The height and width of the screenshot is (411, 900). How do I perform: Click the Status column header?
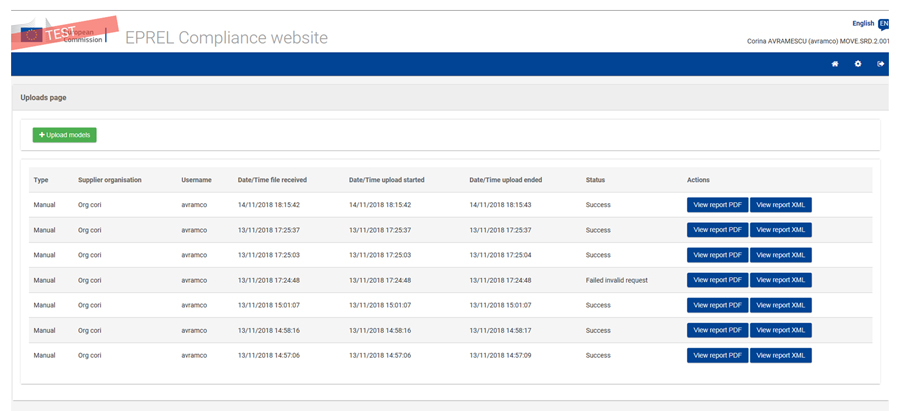point(595,180)
